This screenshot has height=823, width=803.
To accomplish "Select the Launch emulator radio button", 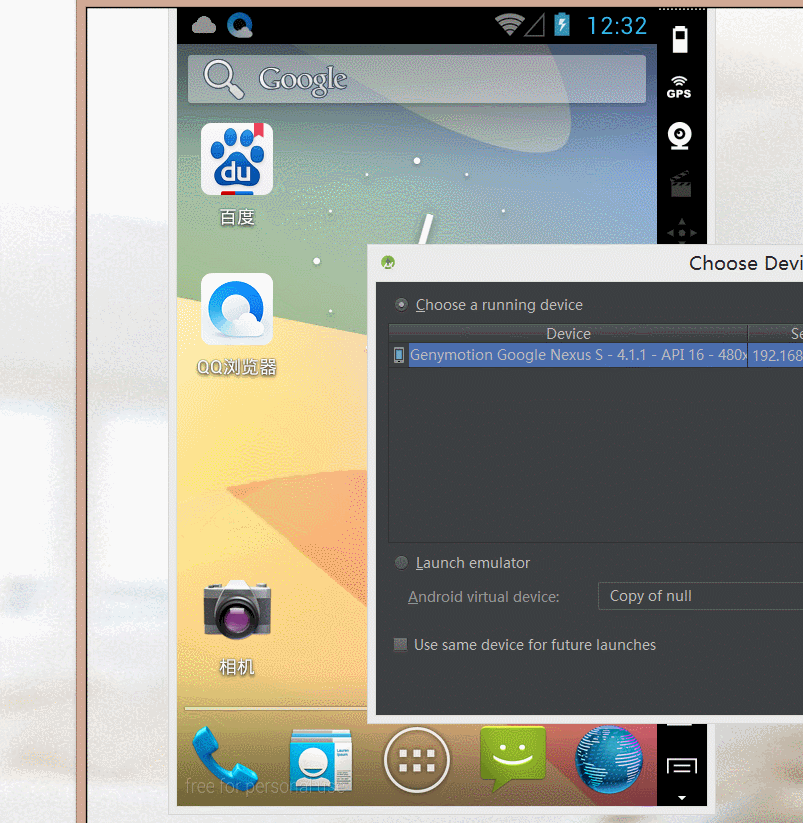I will click(401, 563).
